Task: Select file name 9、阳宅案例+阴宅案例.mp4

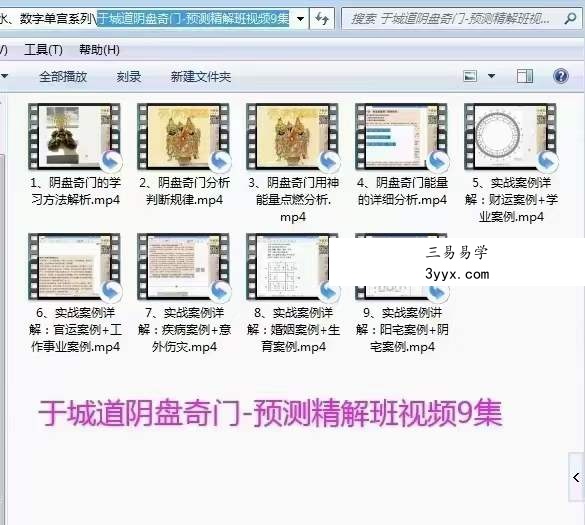Action: pos(402,330)
